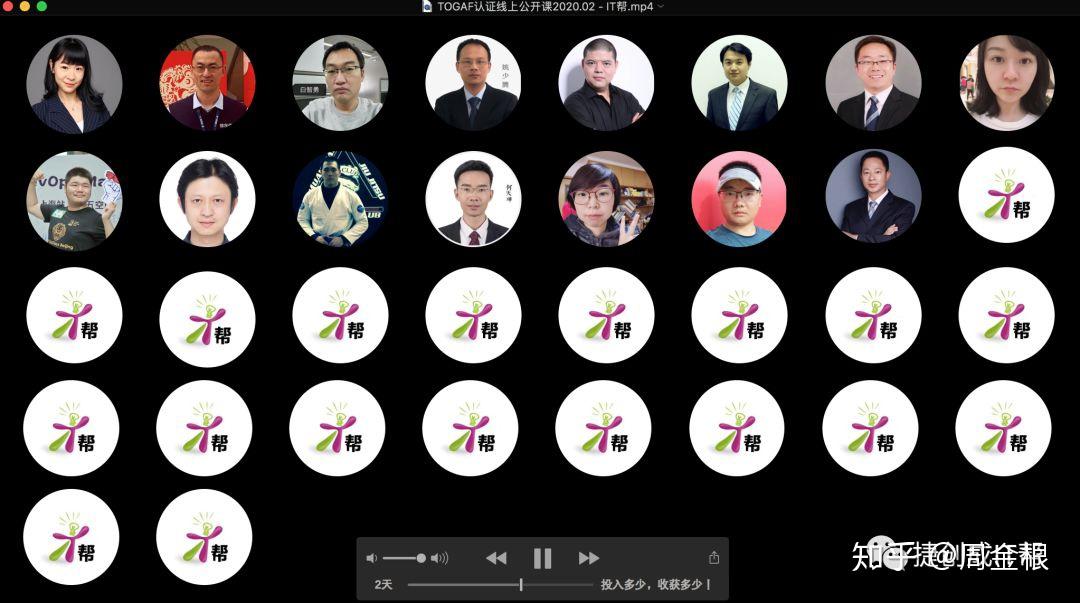Screen dimensions: 1080x603
Task: Select avatar of woman in pinstripe suit
Action: 74,83
